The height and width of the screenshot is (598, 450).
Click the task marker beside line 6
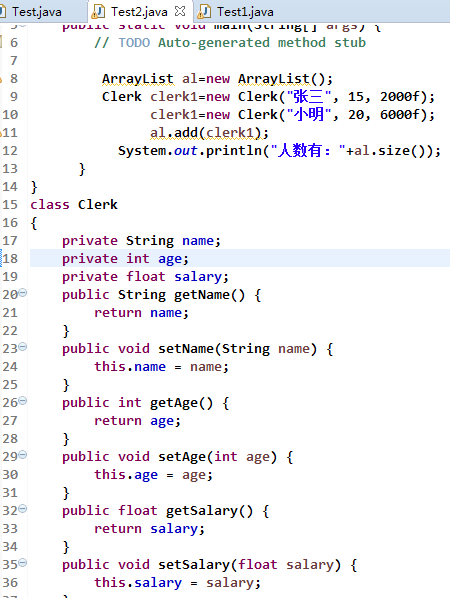[x=1, y=42]
